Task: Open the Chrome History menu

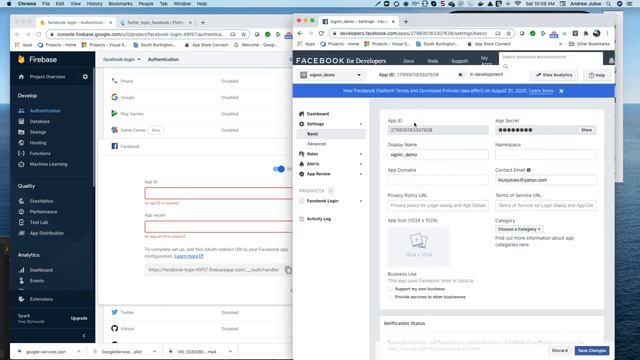Action: [94, 4]
